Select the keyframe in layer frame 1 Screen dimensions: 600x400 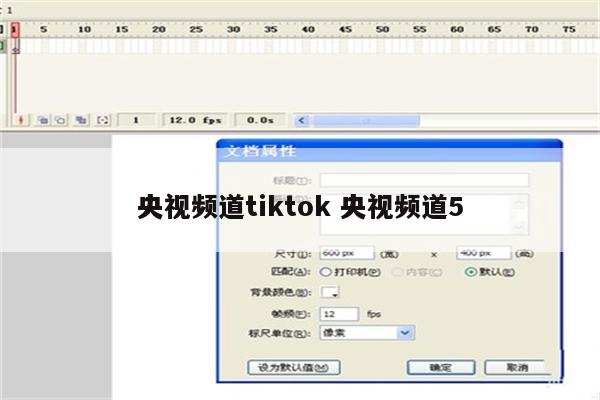coord(15,47)
